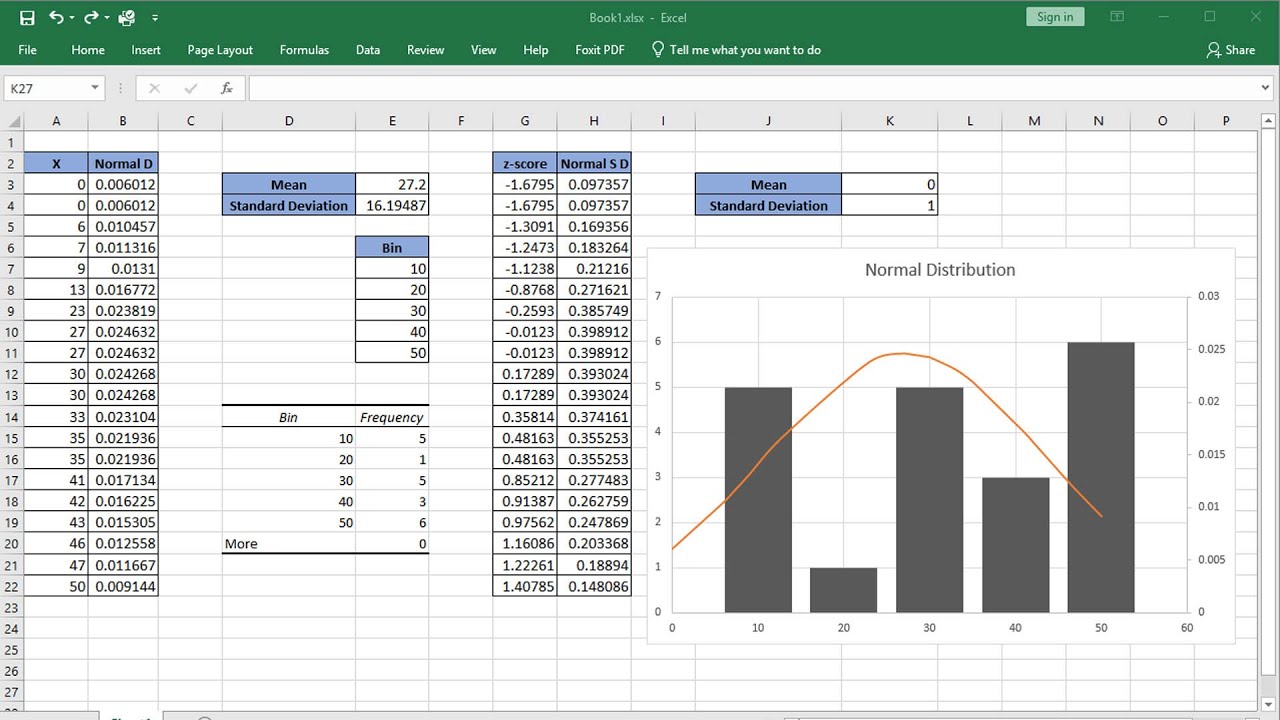Open Ribbon Display Options icon
The image size is (1280, 720).
tap(1118, 17)
